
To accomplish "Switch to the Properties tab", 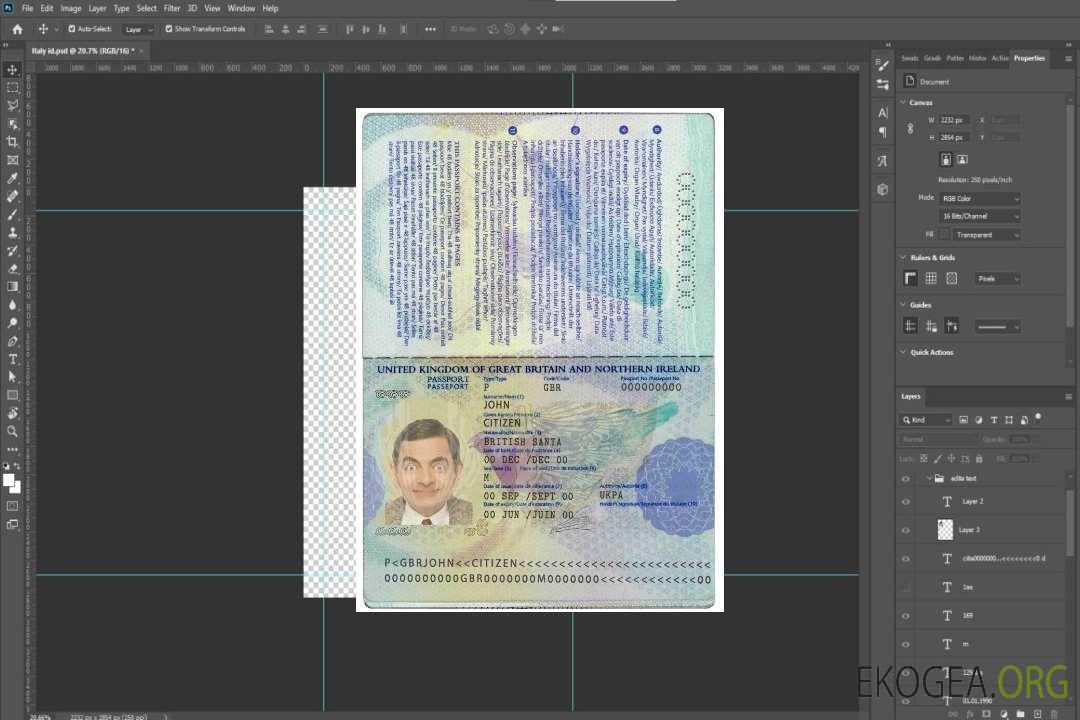I will [x=1029, y=59].
